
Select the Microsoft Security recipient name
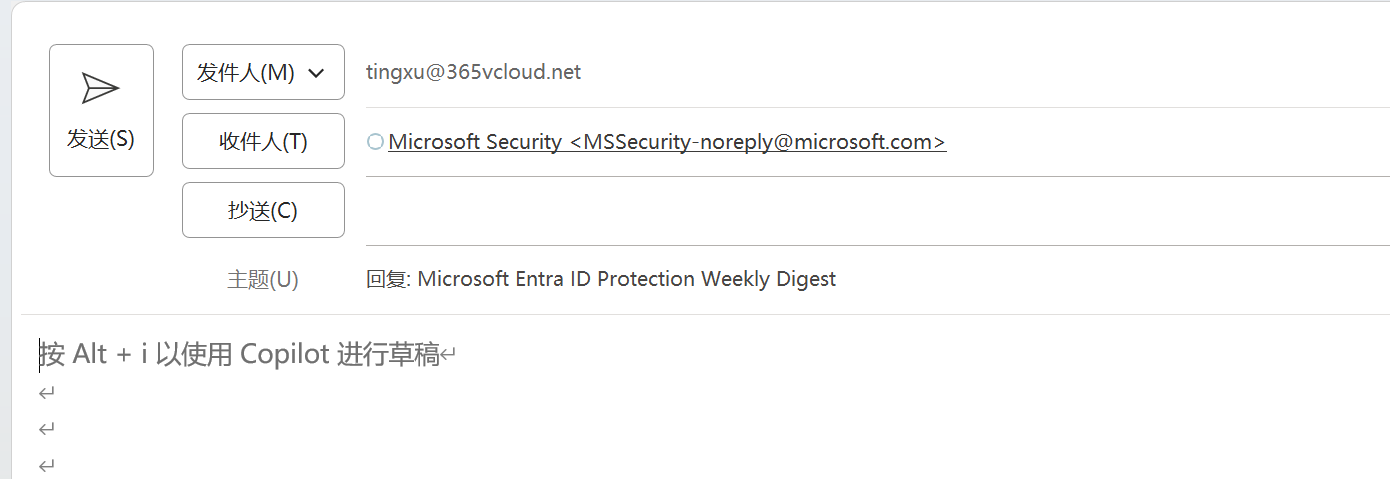point(475,142)
